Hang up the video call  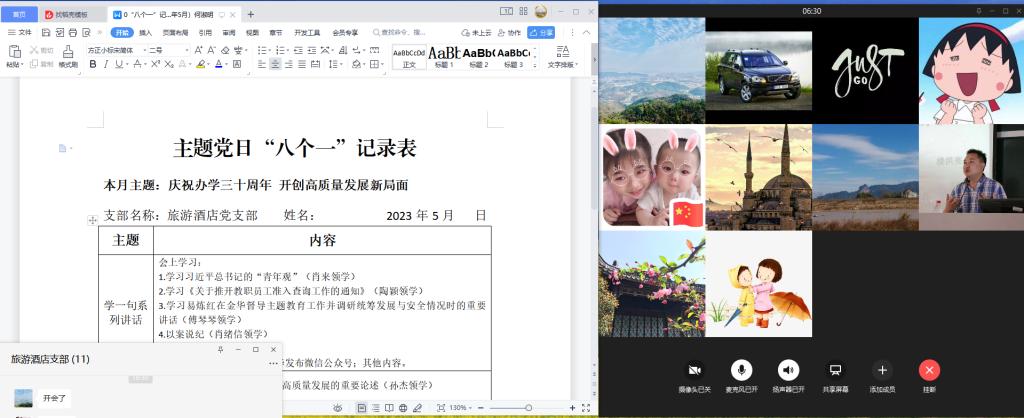[929, 371]
